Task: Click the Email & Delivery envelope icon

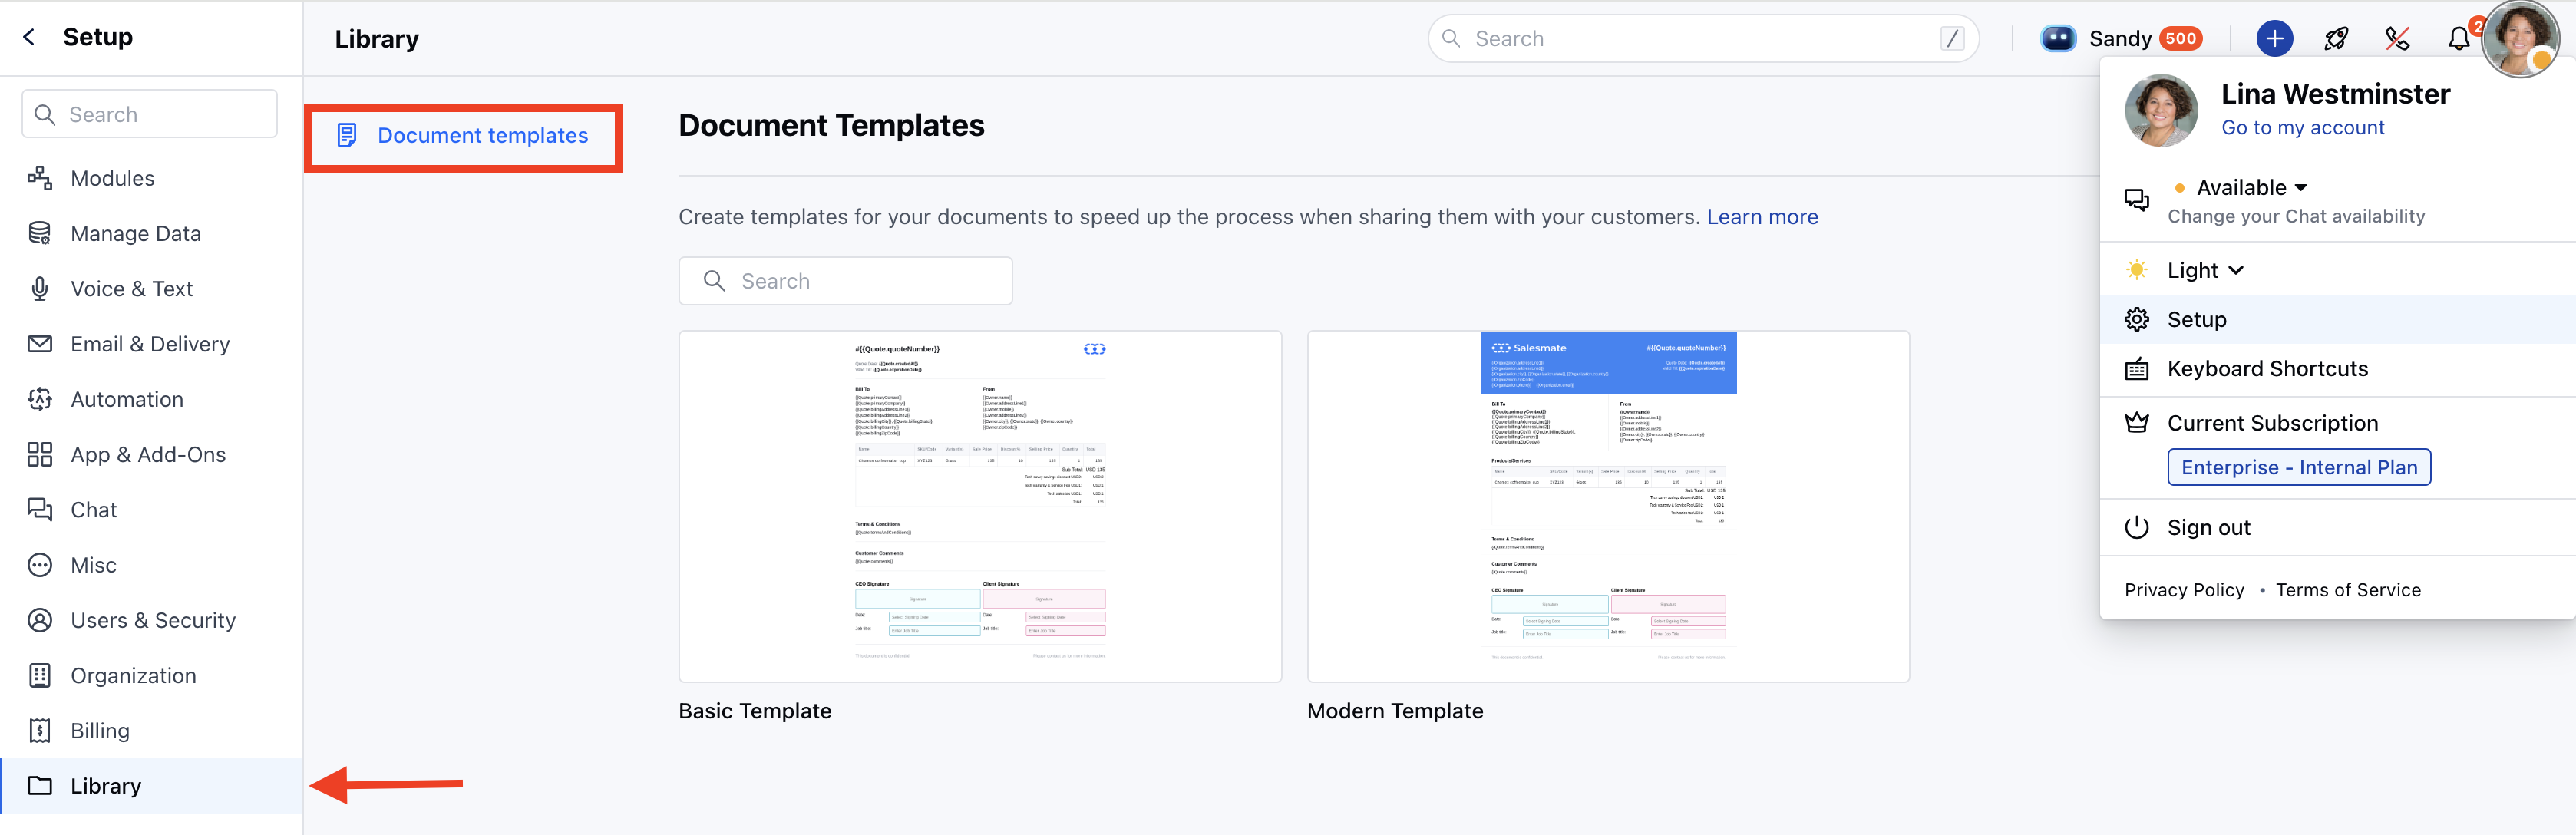Action: pos(40,344)
